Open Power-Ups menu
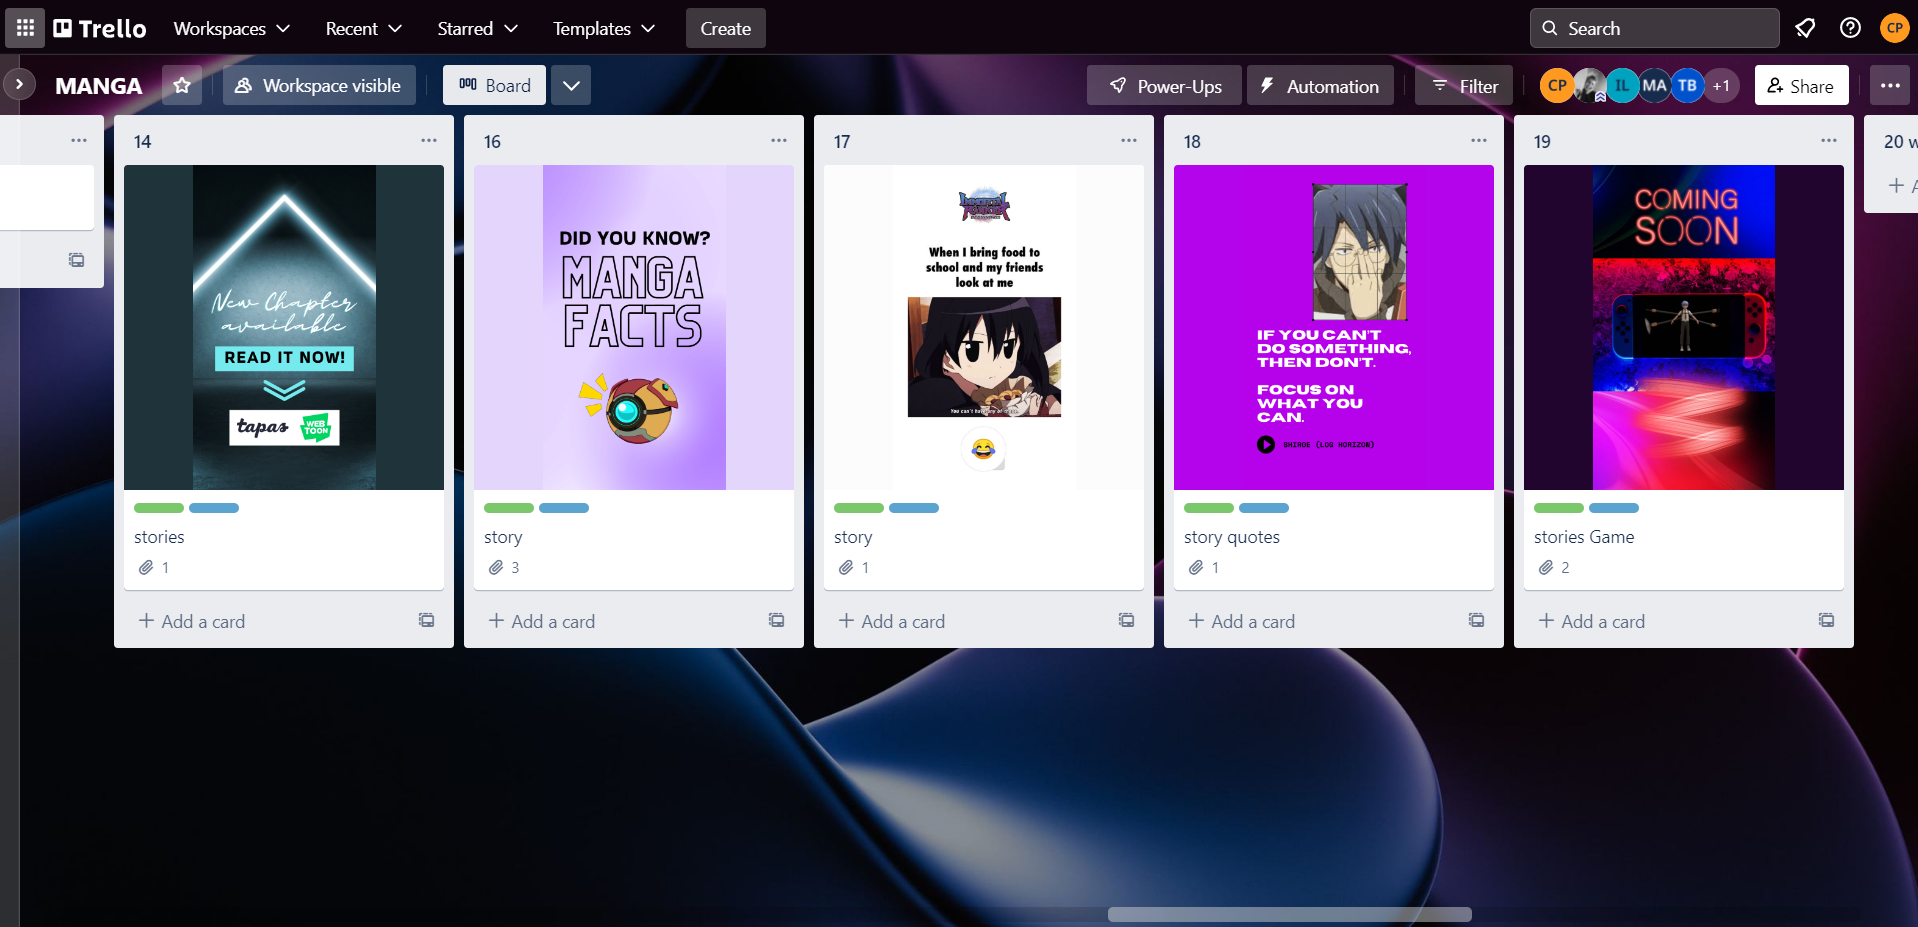This screenshot has height=927, width=1918. pyautogui.click(x=1165, y=85)
